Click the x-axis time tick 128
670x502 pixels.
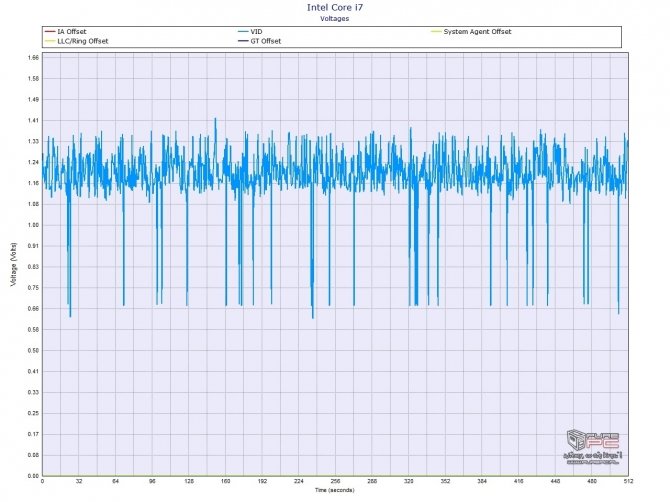189,481
